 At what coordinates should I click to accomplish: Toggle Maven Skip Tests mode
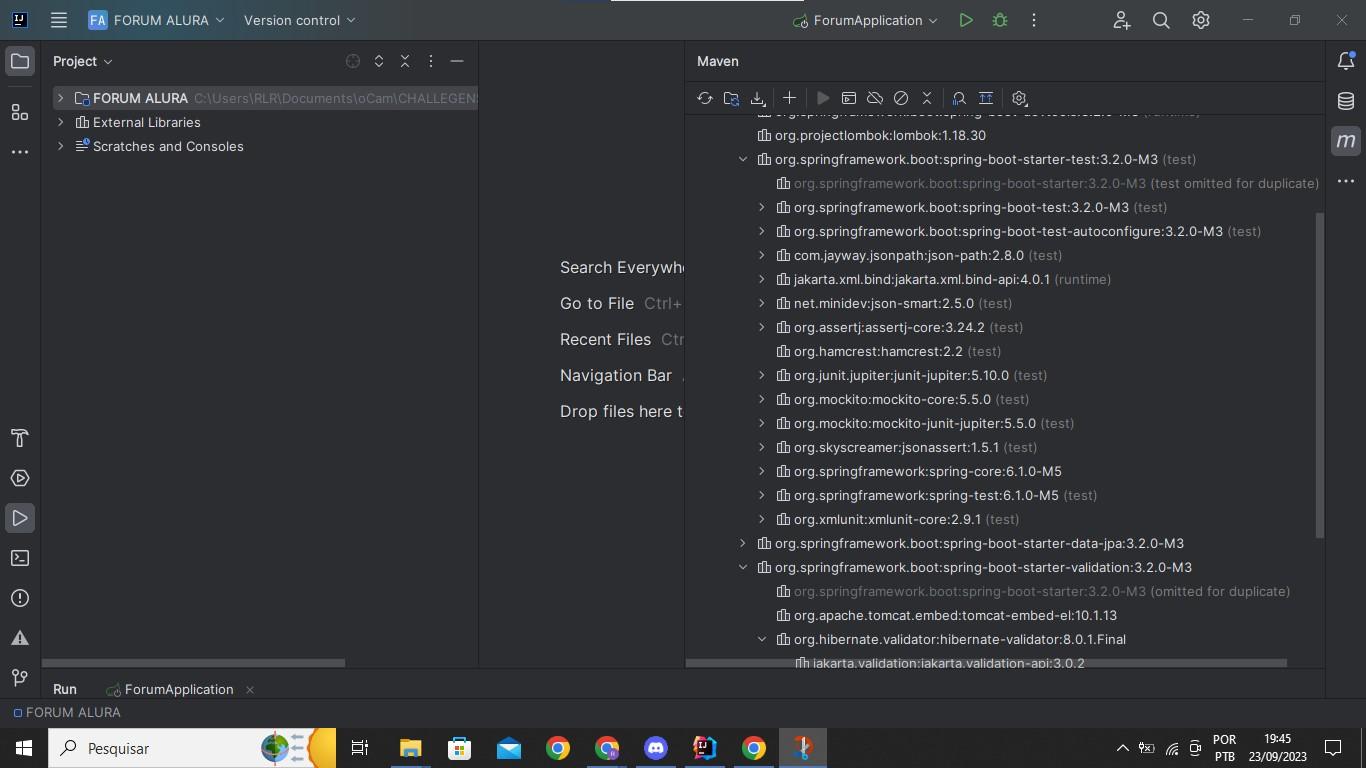pos(901,98)
